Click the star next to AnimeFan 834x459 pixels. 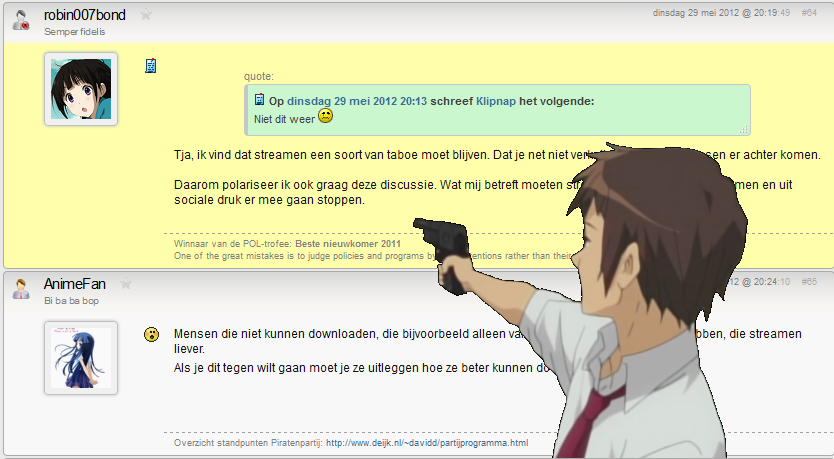[126, 283]
